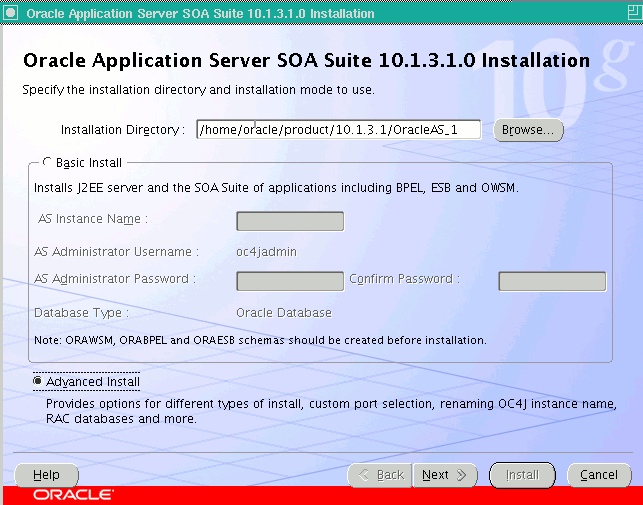Image resolution: width=643 pixels, height=505 pixels.
Task: Click the Basic Install description about J2EE server
Action: pyautogui.click(x=276, y=188)
